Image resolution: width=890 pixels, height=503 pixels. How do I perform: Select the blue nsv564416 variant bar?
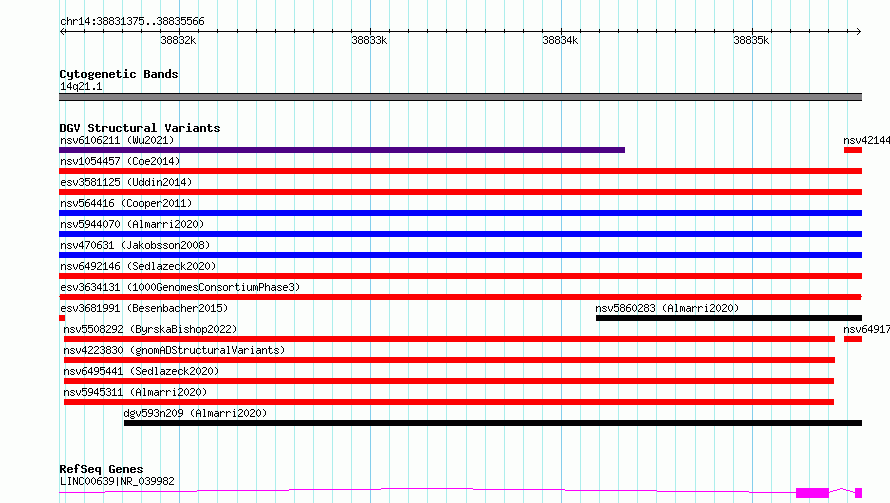(460, 213)
